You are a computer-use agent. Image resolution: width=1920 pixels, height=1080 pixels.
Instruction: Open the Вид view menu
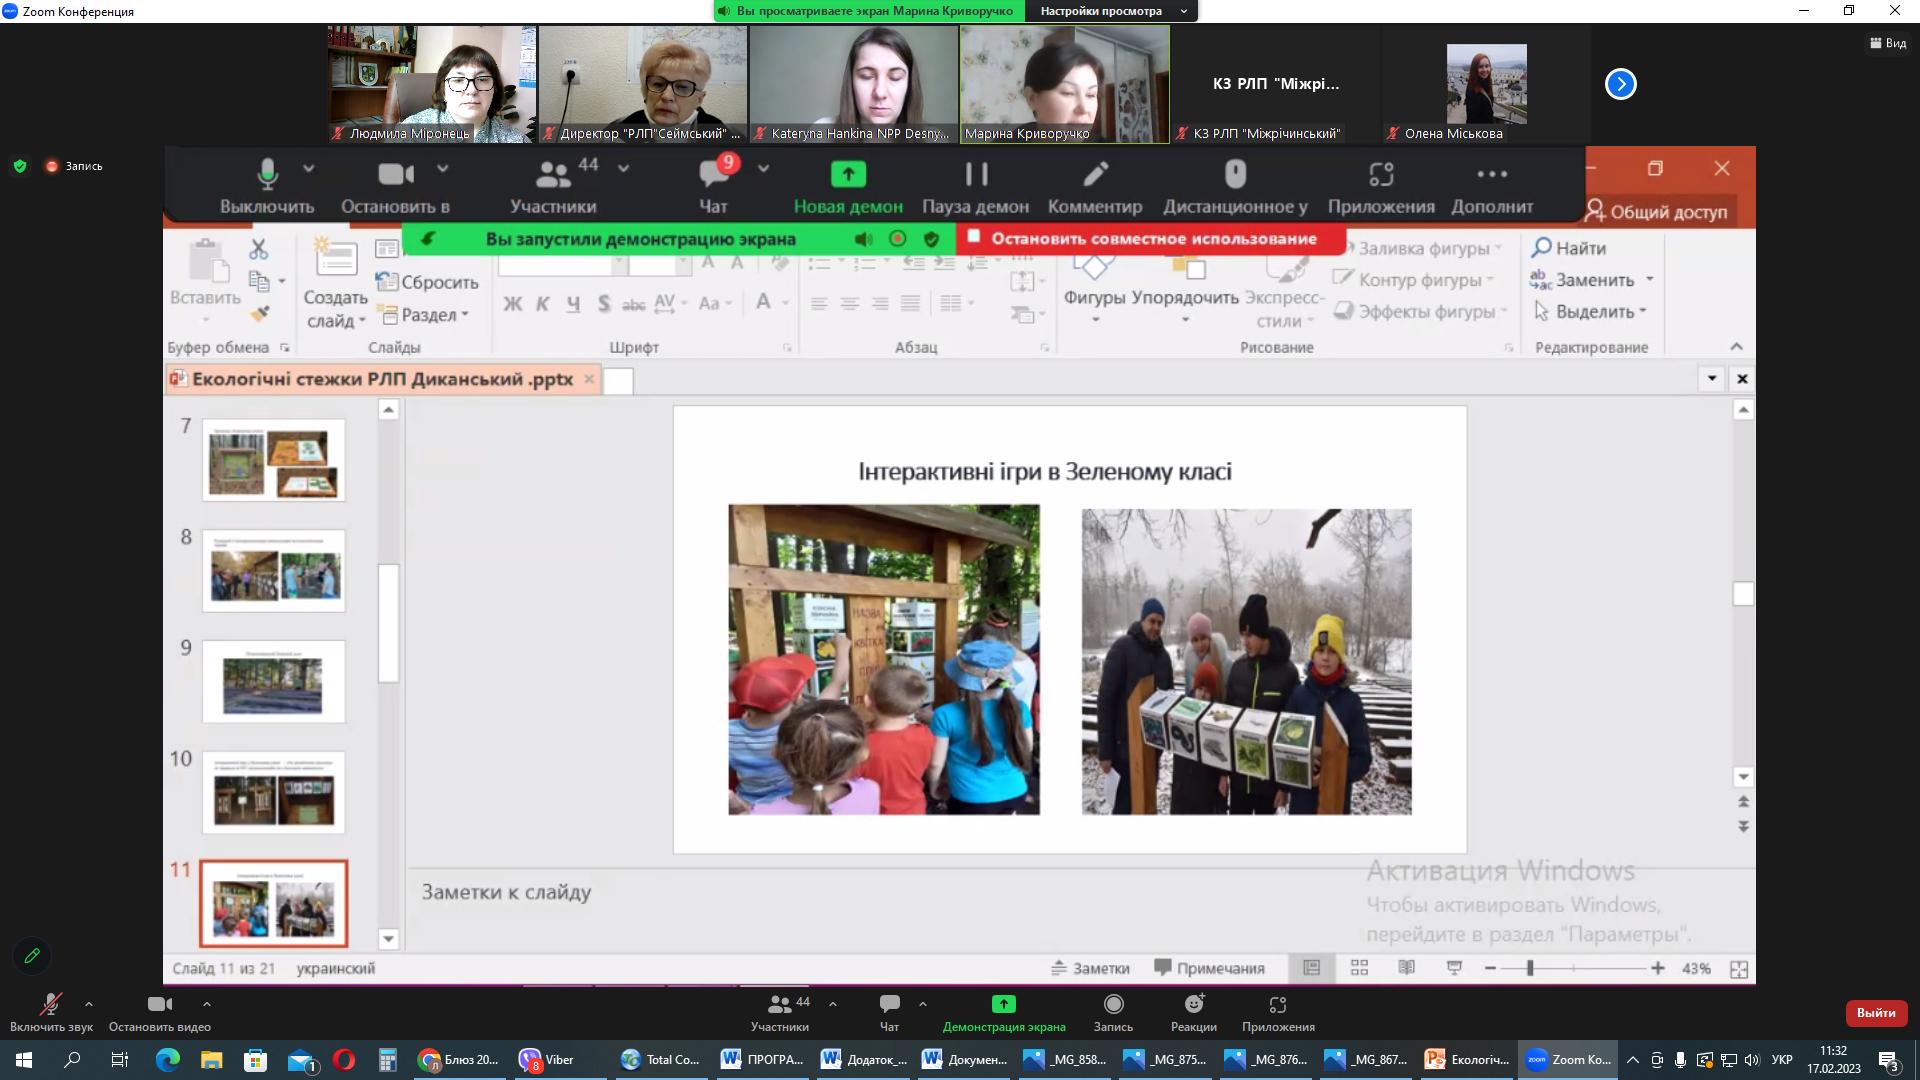(x=1887, y=43)
